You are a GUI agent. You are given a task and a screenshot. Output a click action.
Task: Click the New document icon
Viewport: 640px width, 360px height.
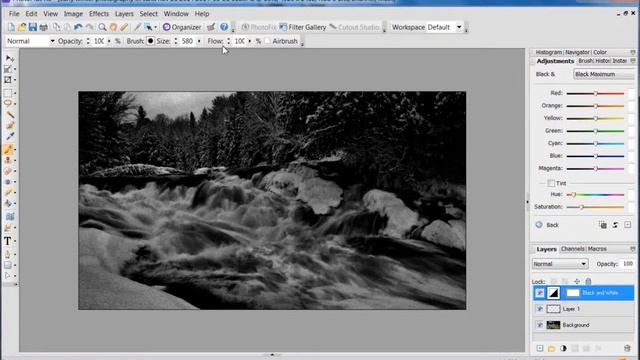11,27
